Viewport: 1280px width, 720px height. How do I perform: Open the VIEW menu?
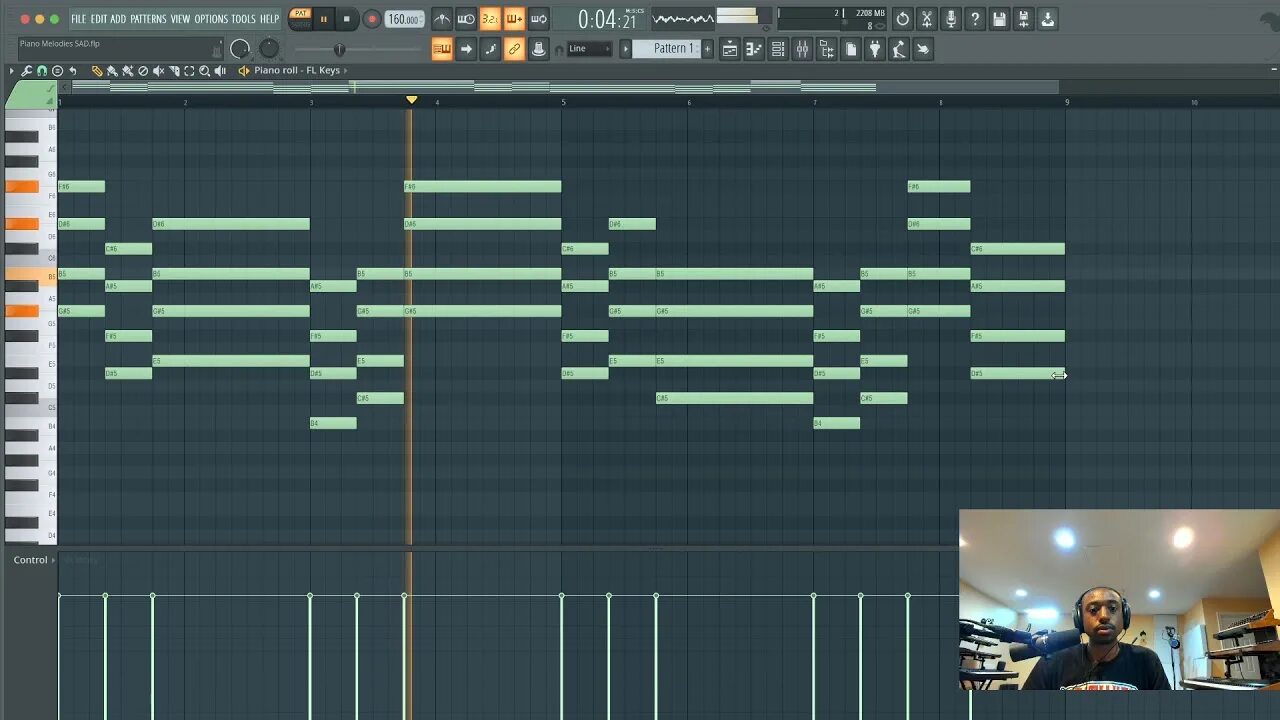[x=180, y=19]
